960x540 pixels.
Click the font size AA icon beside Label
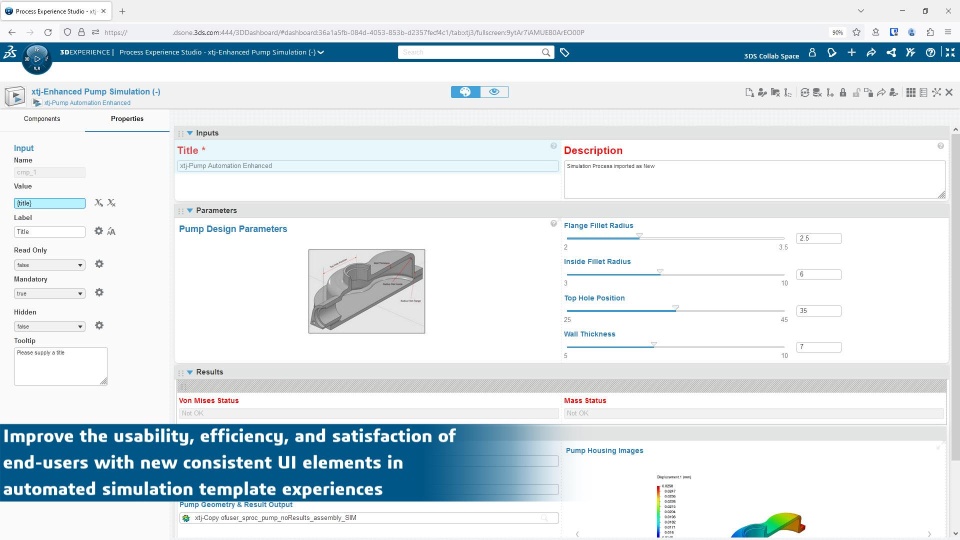[111, 231]
